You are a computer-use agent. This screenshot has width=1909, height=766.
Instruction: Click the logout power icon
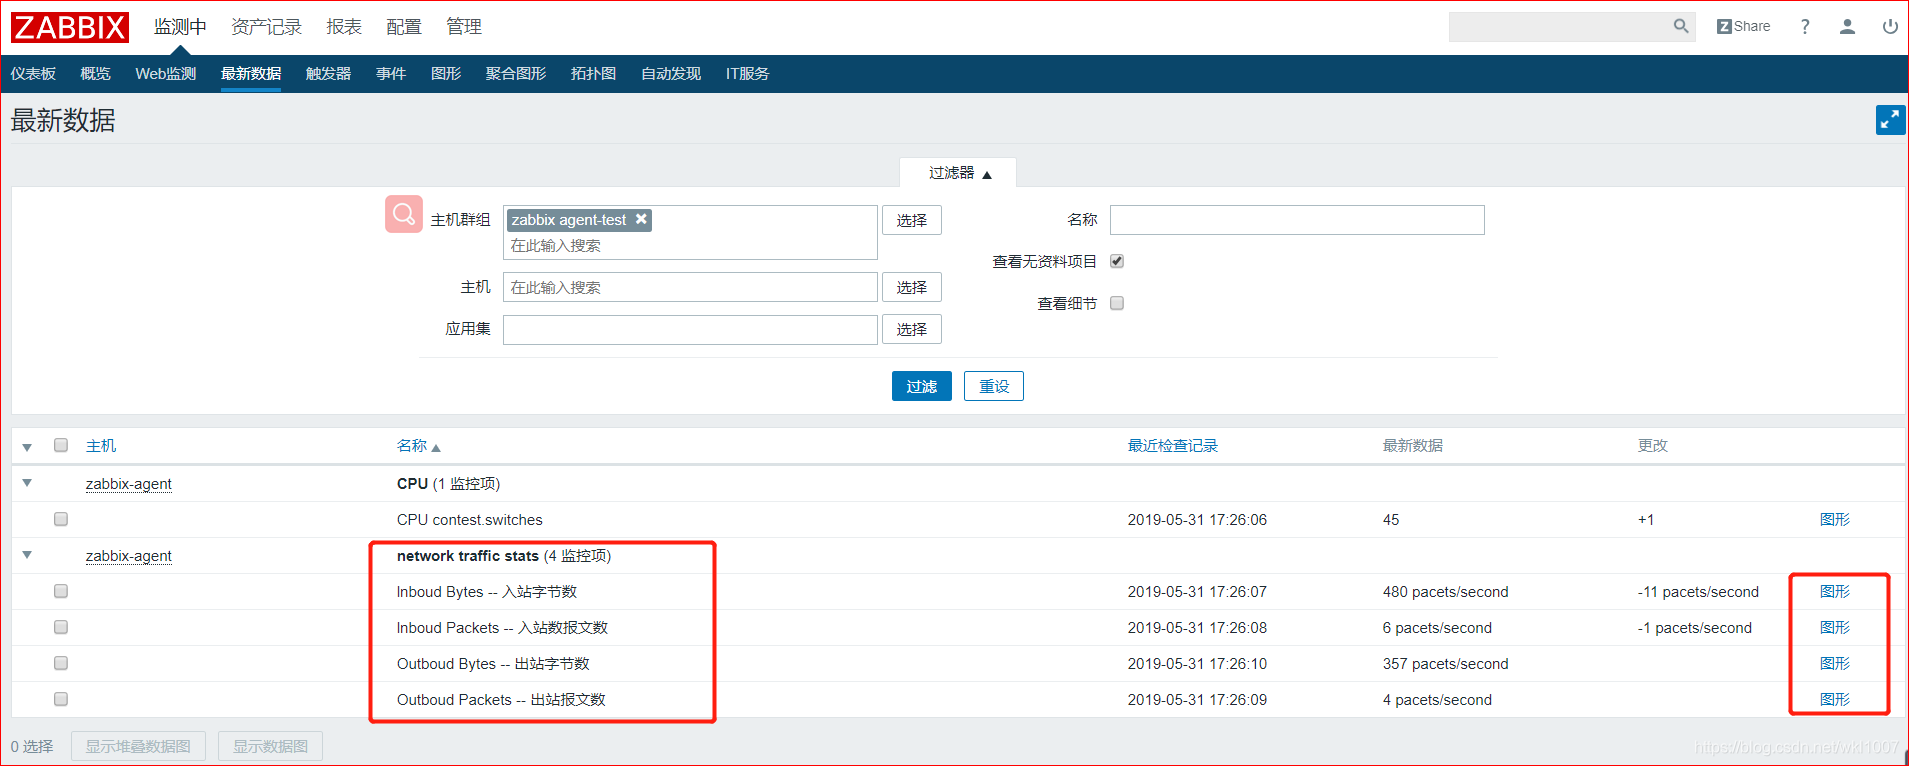pos(1890,26)
